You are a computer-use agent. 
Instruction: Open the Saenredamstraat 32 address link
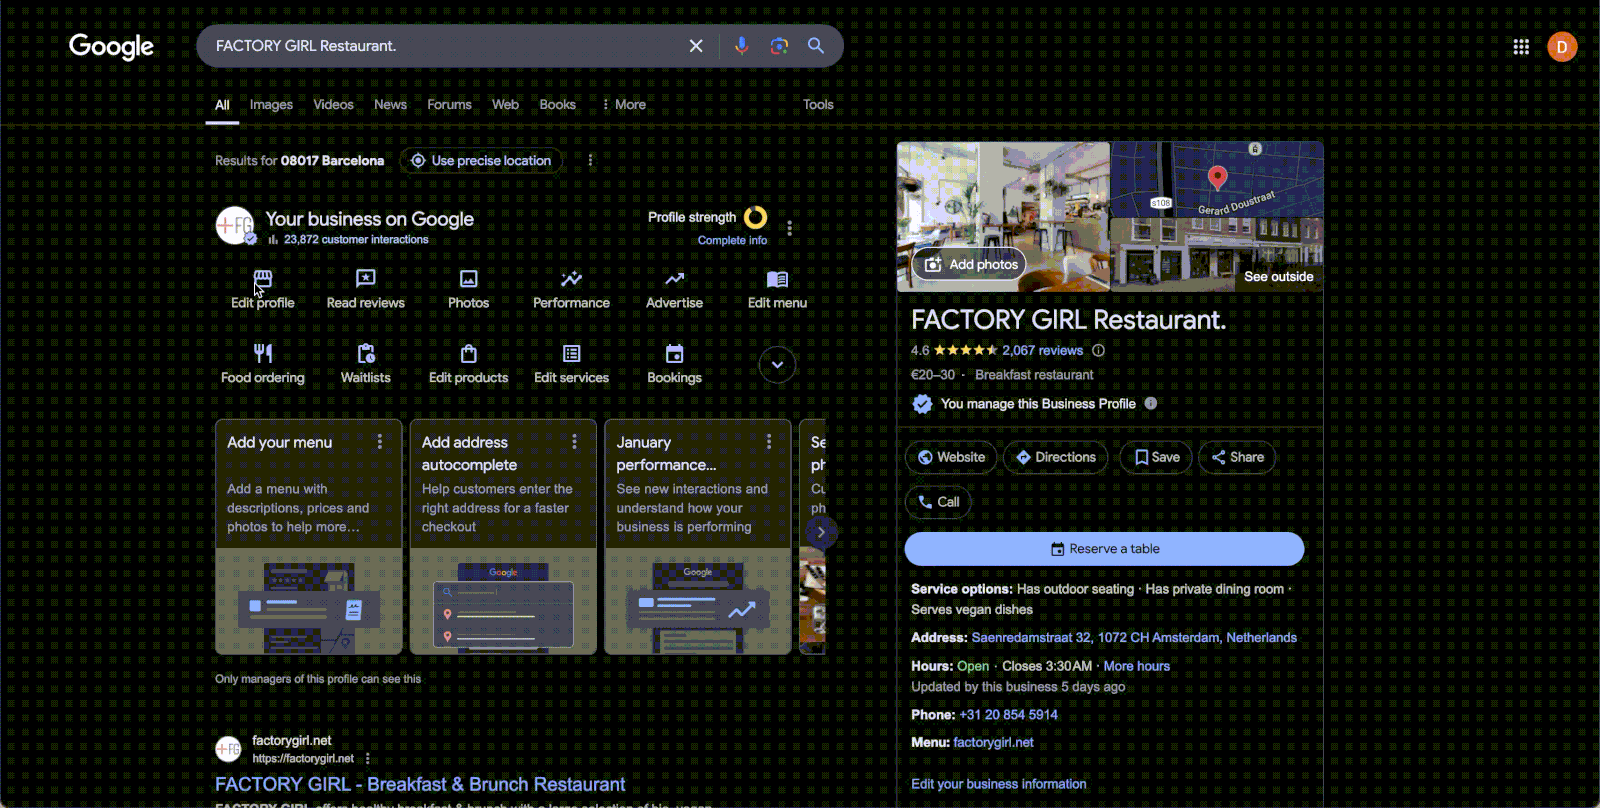click(1134, 637)
